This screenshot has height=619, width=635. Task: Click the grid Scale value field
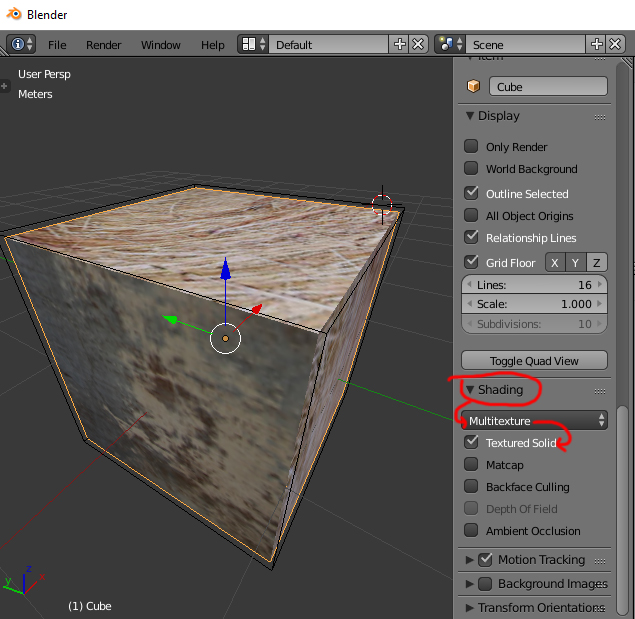534,304
